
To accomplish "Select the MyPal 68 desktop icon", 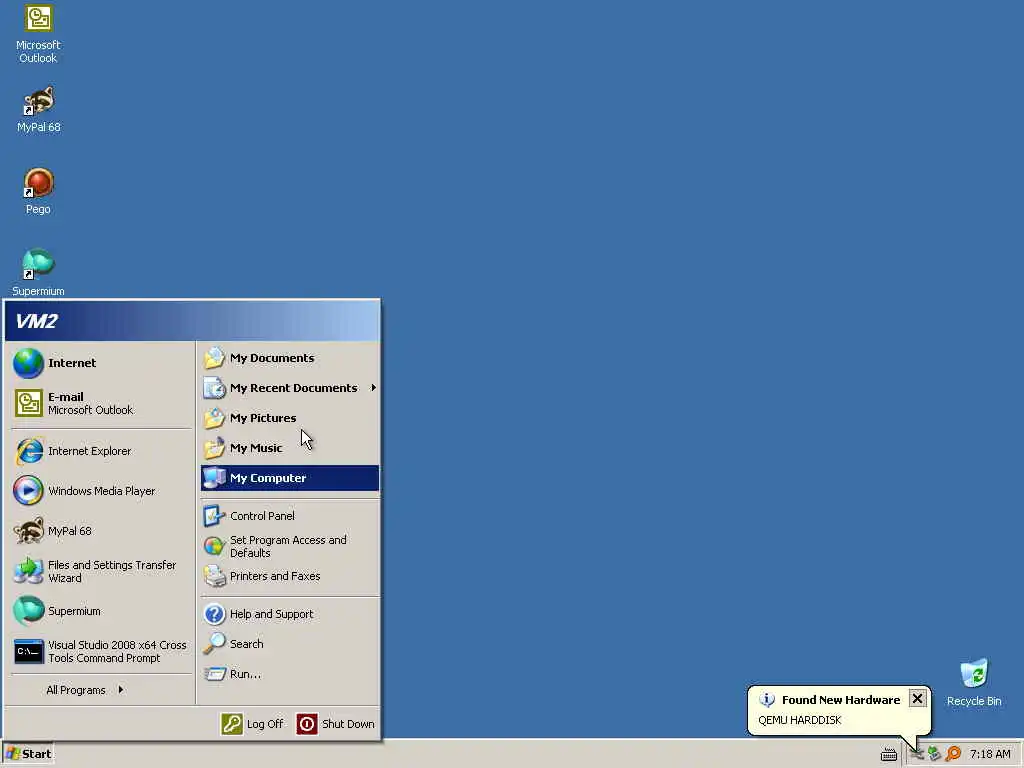I will click(x=38, y=110).
